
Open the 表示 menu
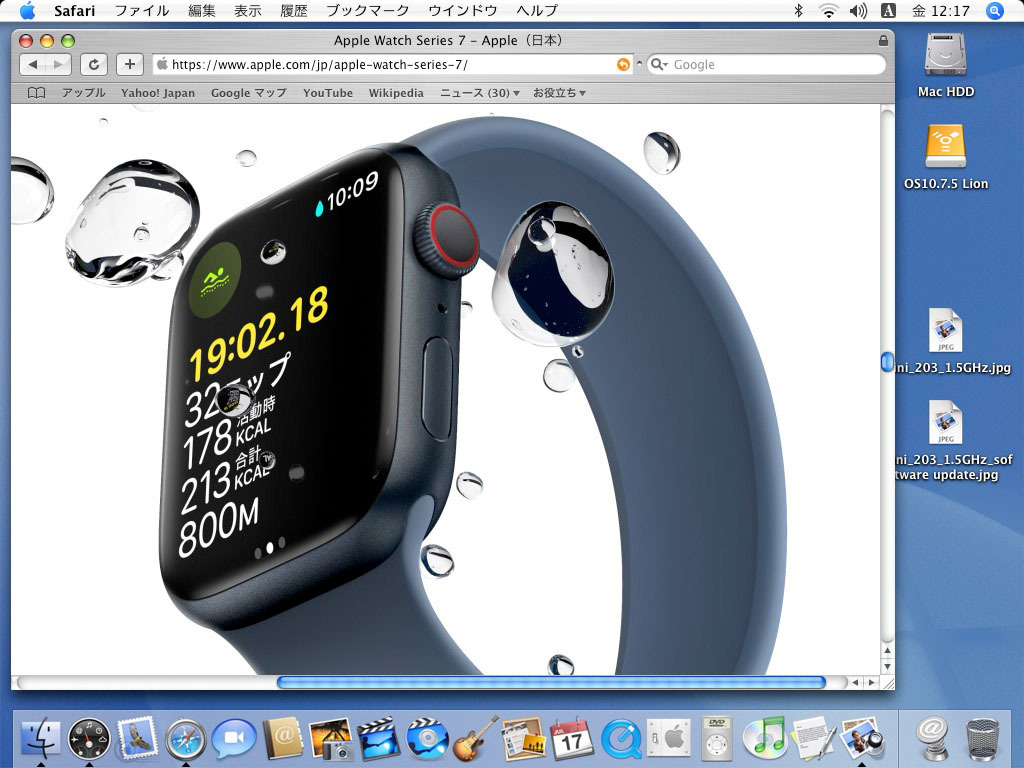pos(248,10)
